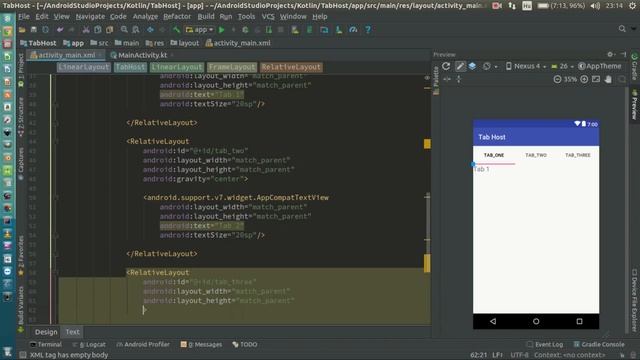Click the Tab 1 text in preview
This screenshot has width=640, height=360.
coord(482,169)
